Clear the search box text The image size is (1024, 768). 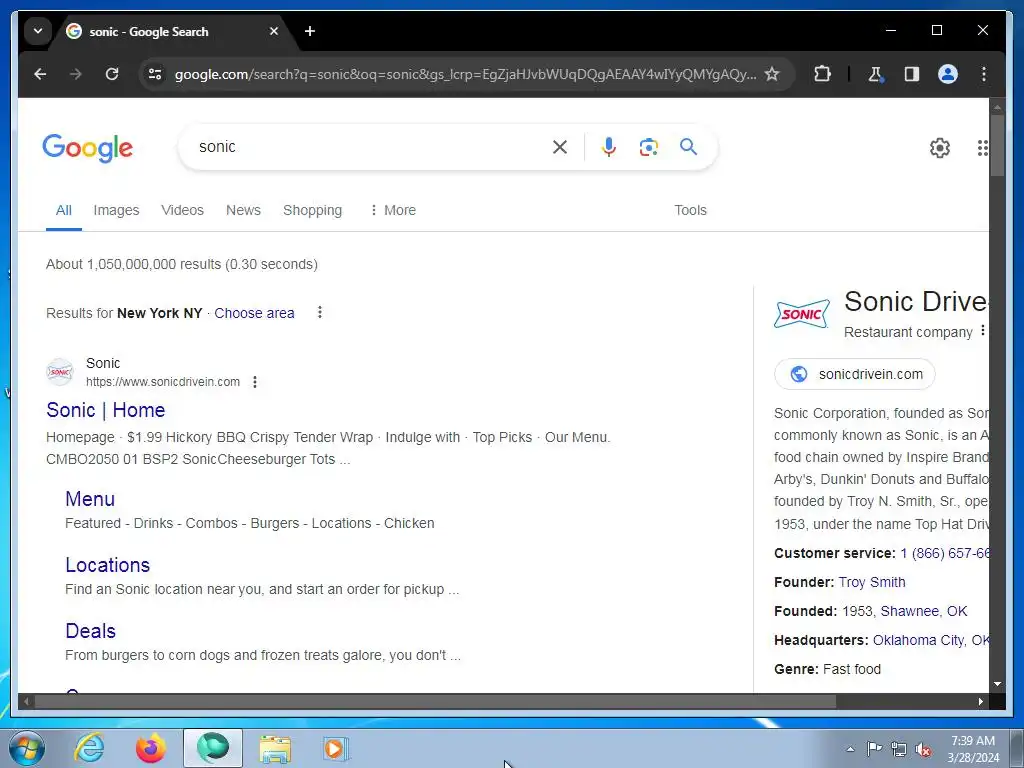(560, 147)
